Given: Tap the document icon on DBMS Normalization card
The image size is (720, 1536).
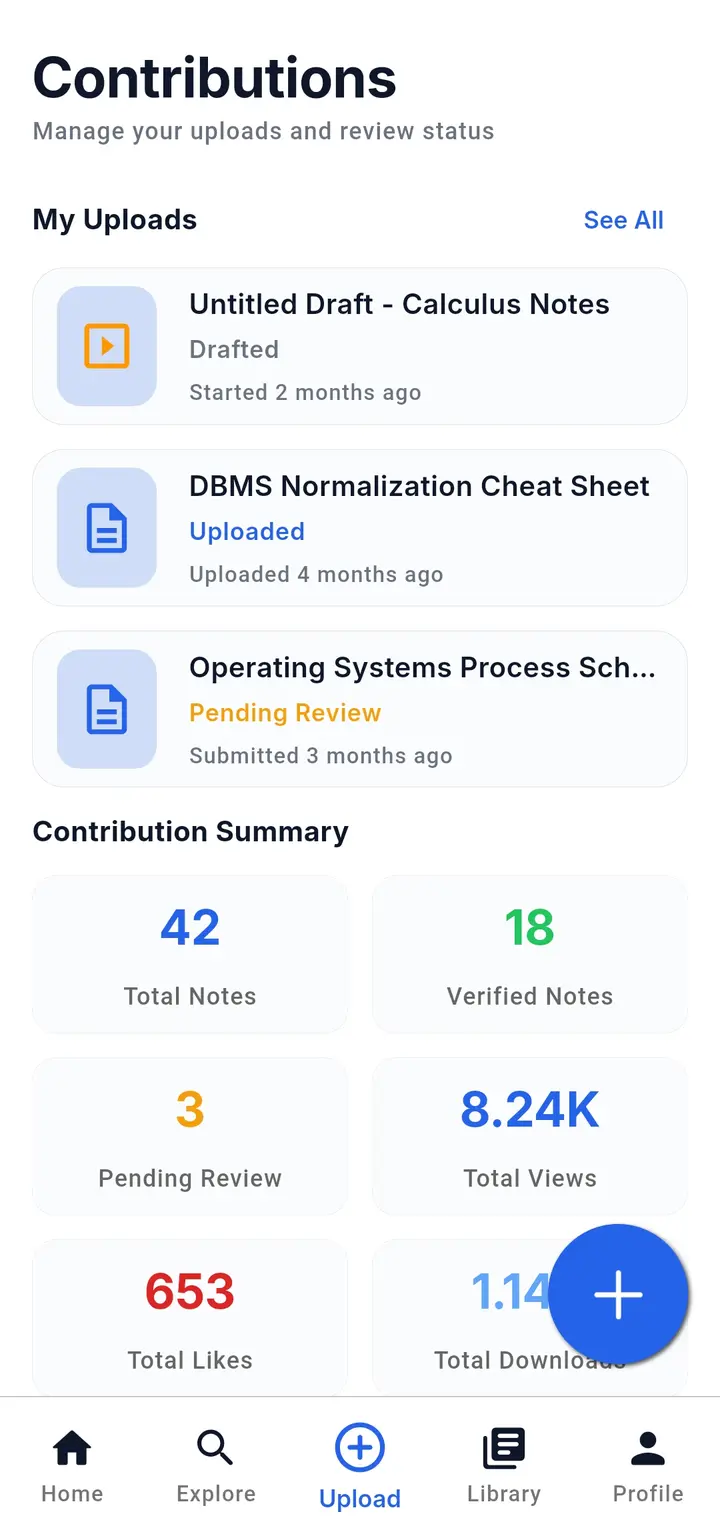Looking at the screenshot, I should coord(107,528).
